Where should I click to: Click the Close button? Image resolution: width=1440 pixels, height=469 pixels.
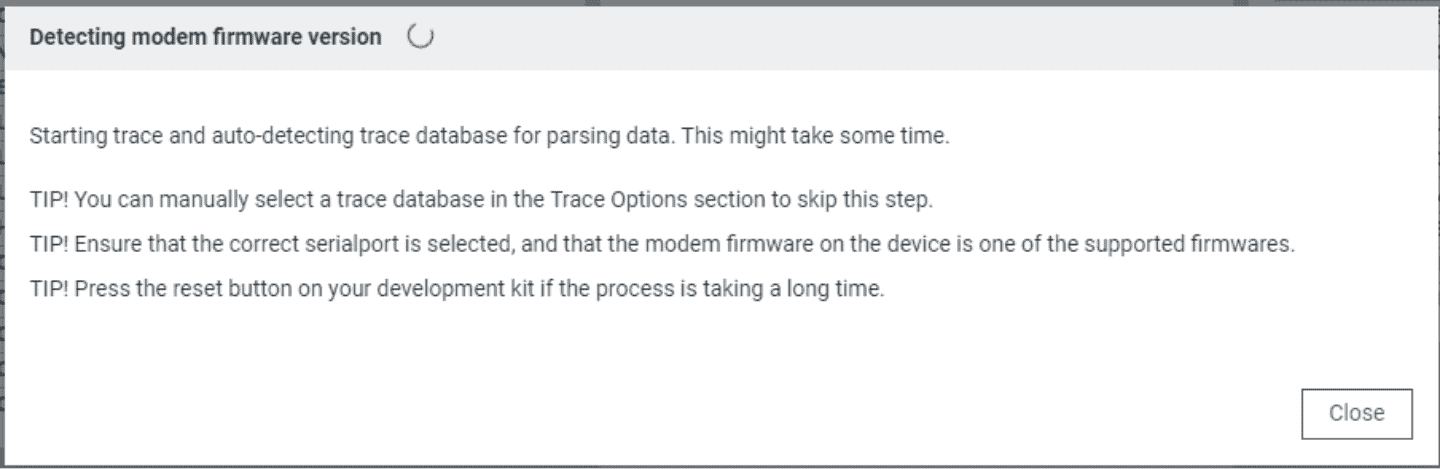pos(1356,413)
